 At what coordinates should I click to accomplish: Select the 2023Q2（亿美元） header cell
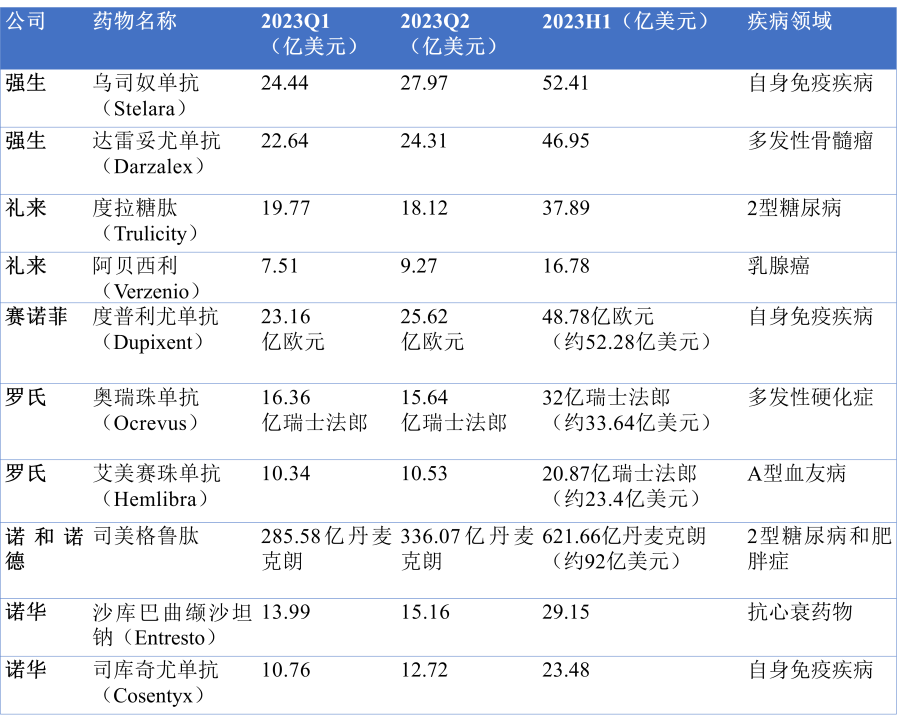[450, 34]
